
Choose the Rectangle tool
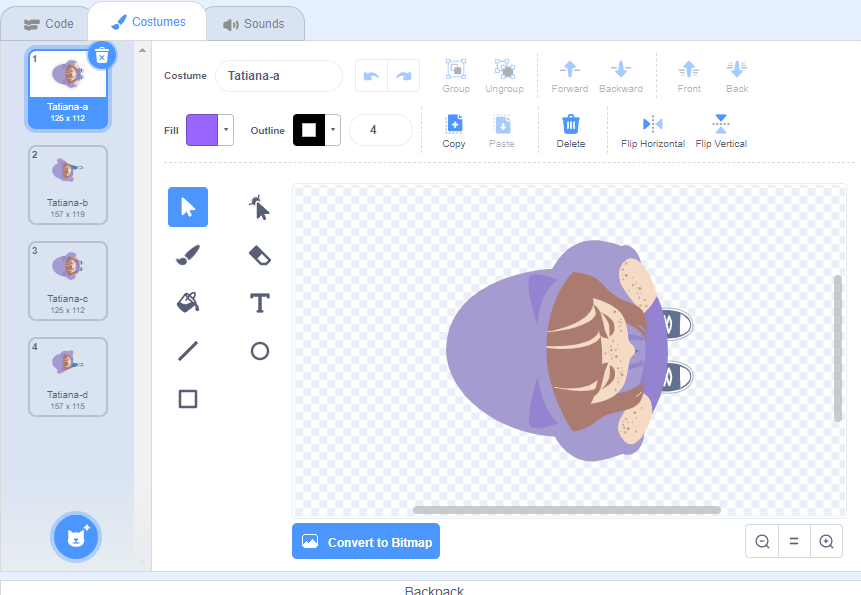(188, 399)
